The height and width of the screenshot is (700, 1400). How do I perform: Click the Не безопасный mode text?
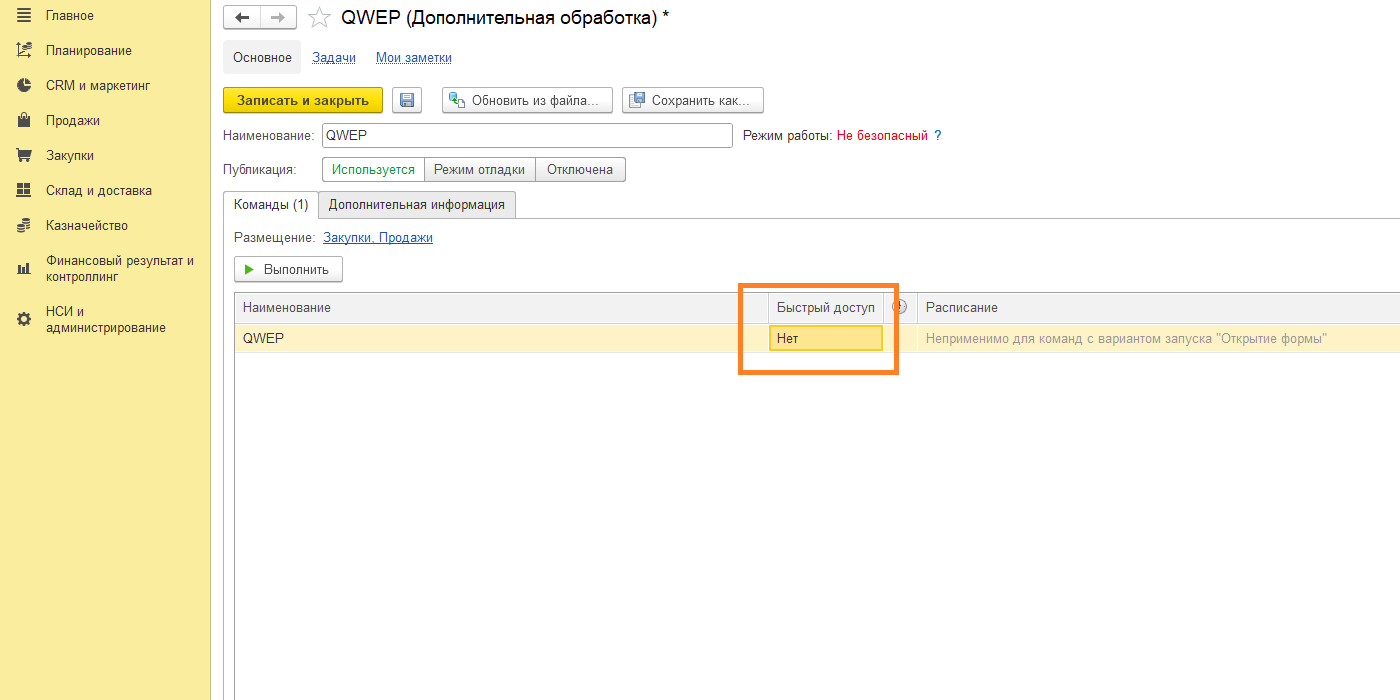[882, 135]
